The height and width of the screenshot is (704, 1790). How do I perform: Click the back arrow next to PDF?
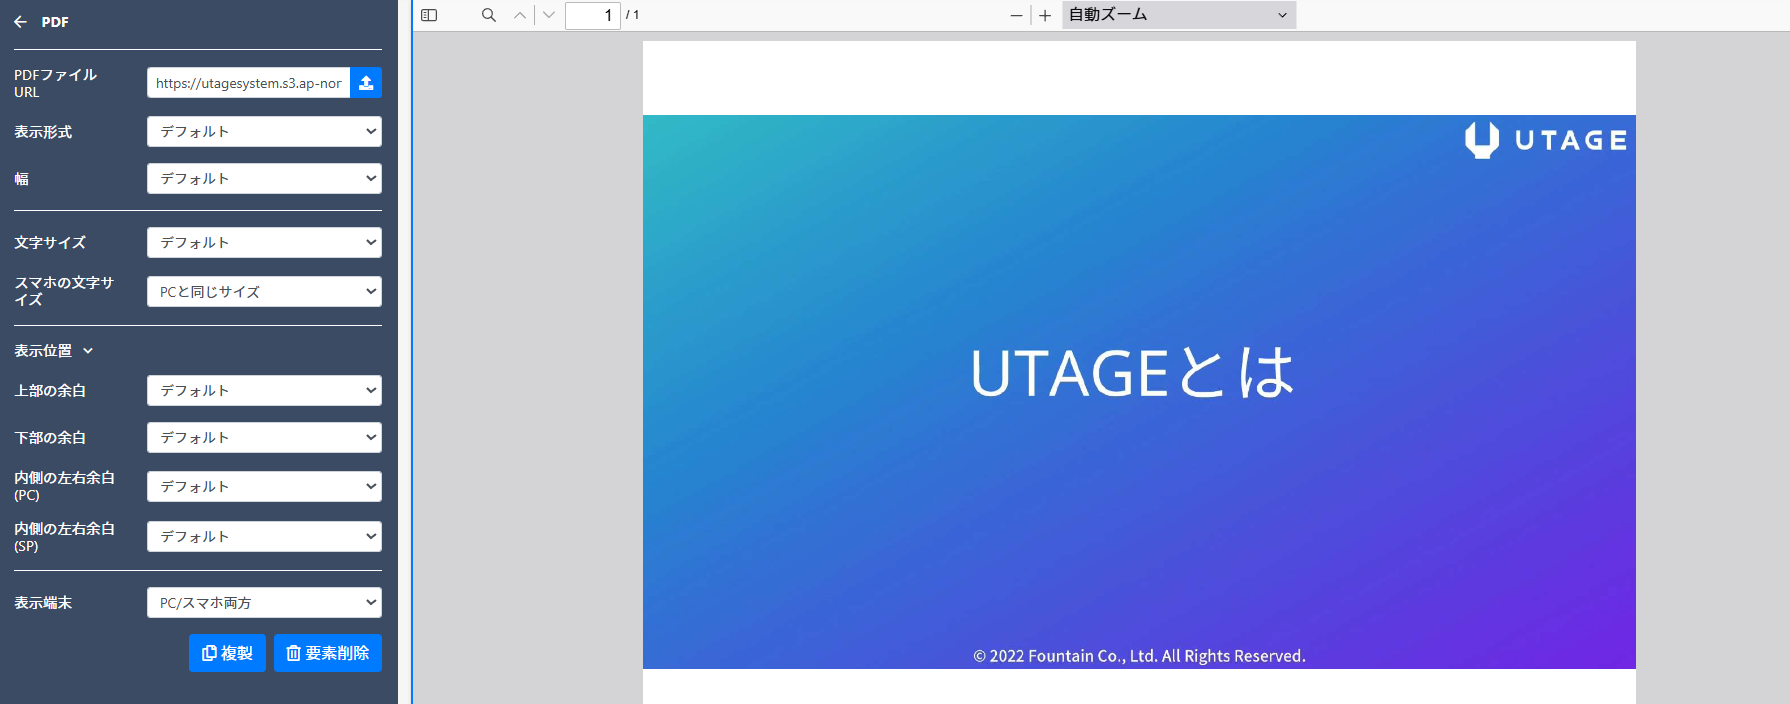pos(20,22)
